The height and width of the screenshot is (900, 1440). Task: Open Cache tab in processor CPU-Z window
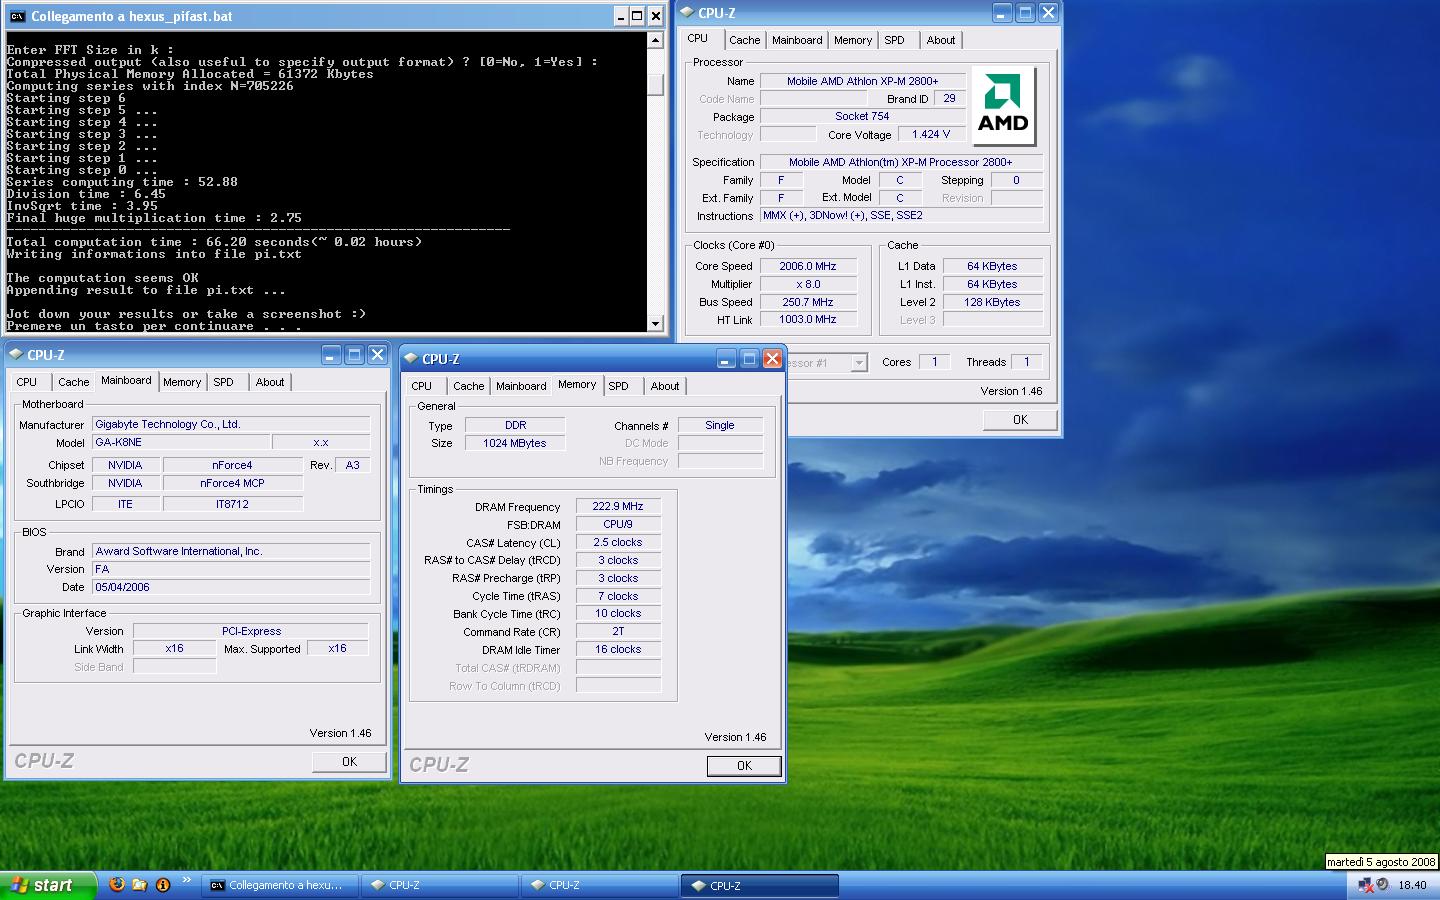click(x=744, y=40)
